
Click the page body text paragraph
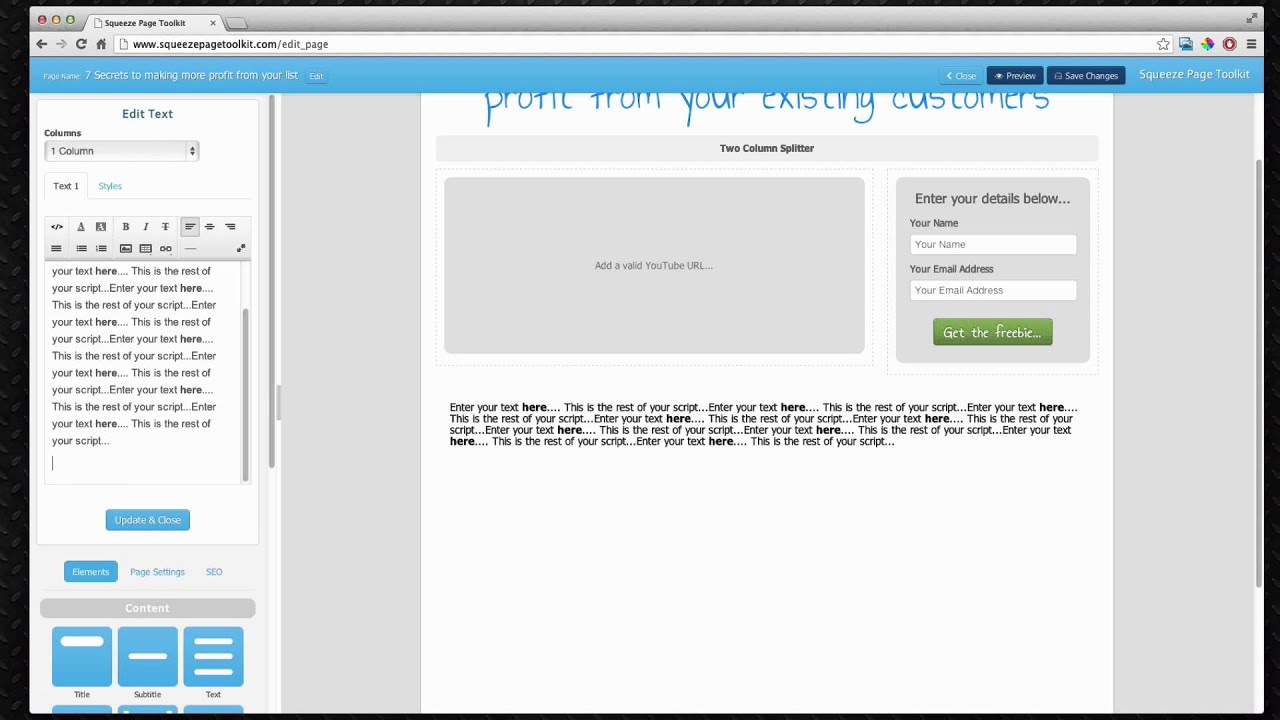click(763, 424)
